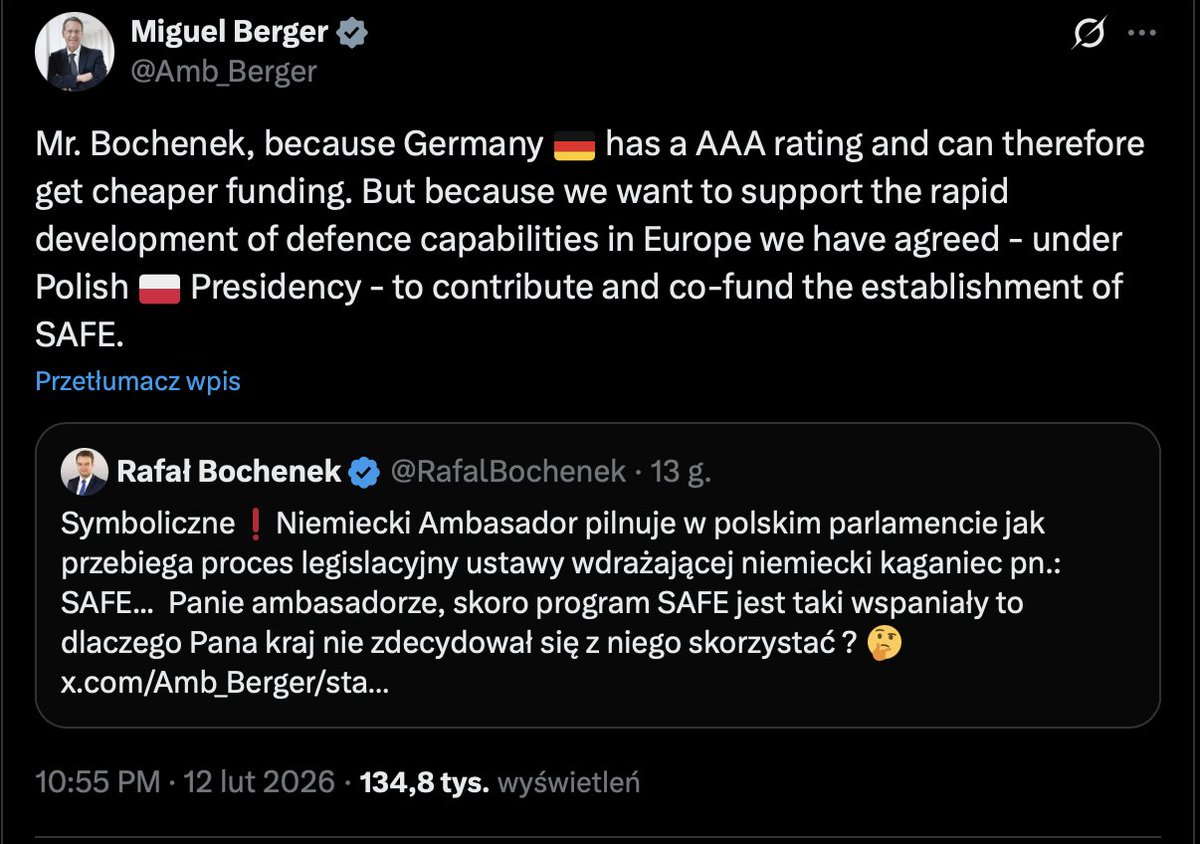This screenshot has width=1200, height=844.
Task: Open the quoted post starting with "Symboliczne"
Action: click(x=598, y=580)
